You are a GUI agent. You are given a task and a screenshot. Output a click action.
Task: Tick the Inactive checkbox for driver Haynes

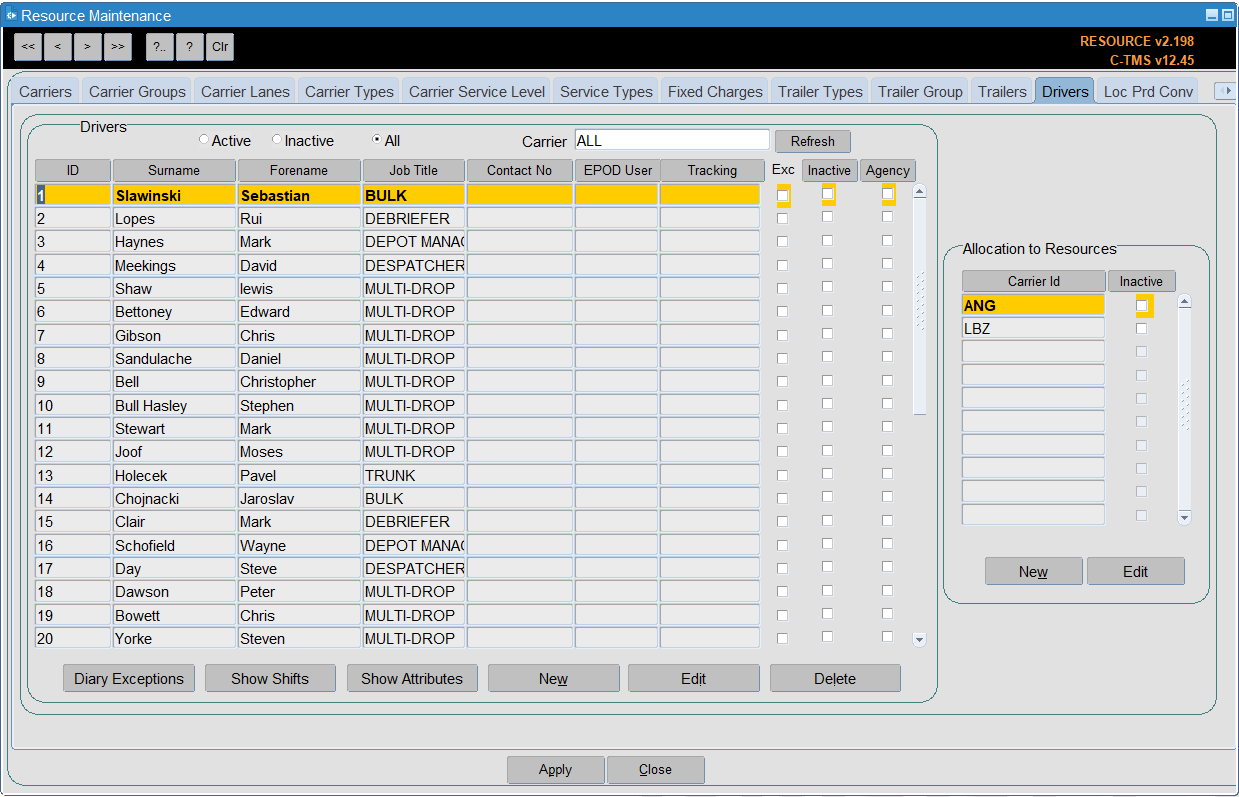pyautogui.click(x=827, y=240)
